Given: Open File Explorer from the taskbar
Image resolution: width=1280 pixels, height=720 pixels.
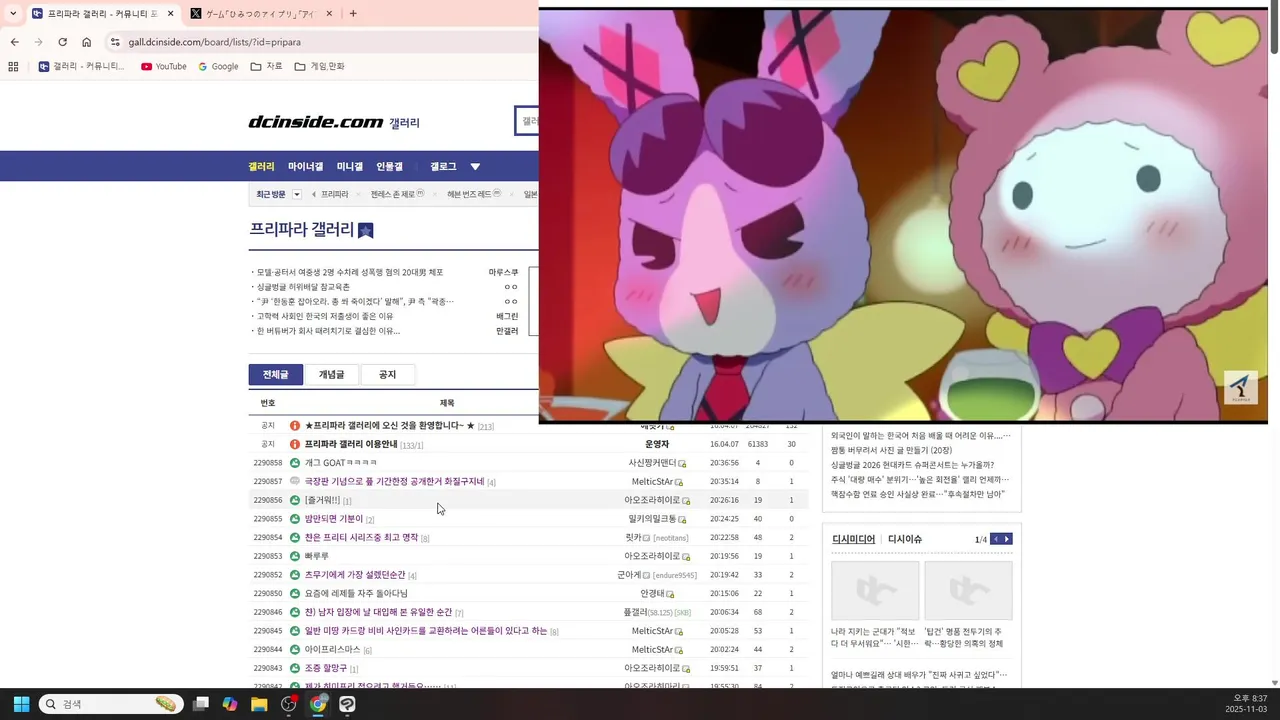Looking at the screenshot, I should pos(259,704).
